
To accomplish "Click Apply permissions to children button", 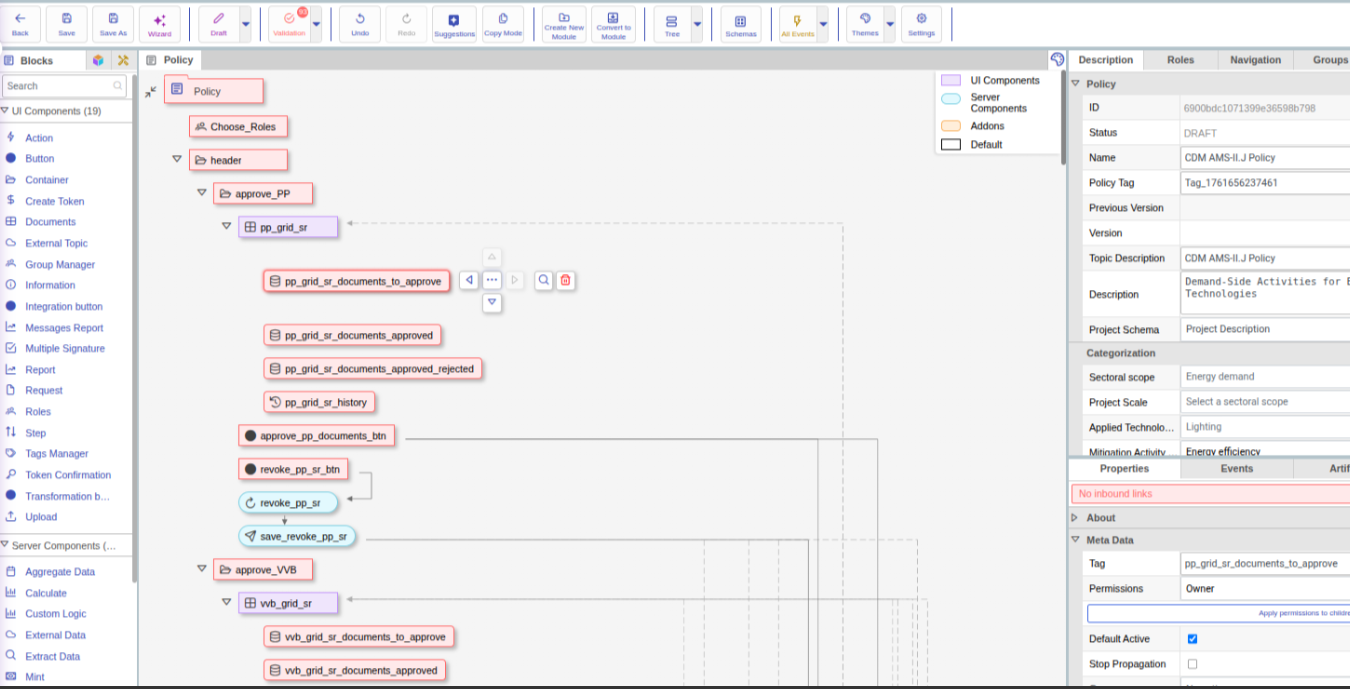I will (x=1219, y=613).
